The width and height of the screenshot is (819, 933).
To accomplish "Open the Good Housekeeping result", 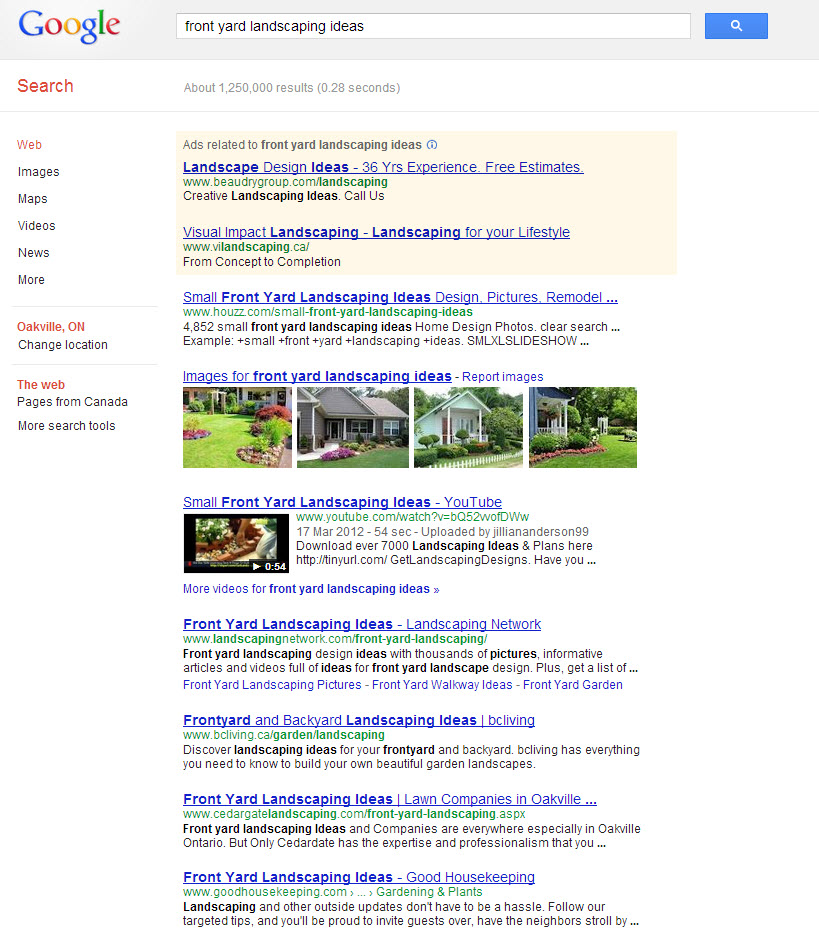I will coord(359,877).
